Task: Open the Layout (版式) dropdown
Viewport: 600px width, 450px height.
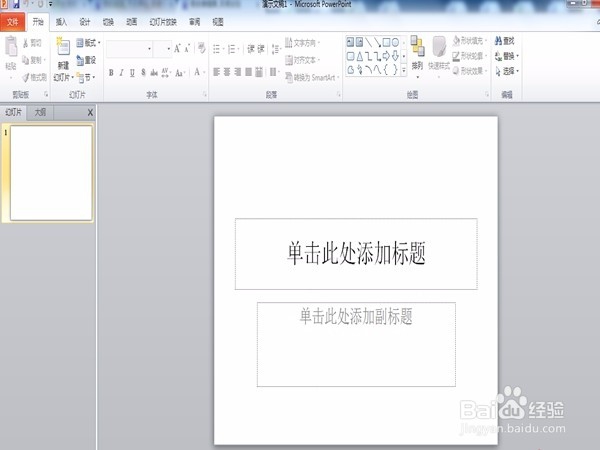Action: pos(88,43)
